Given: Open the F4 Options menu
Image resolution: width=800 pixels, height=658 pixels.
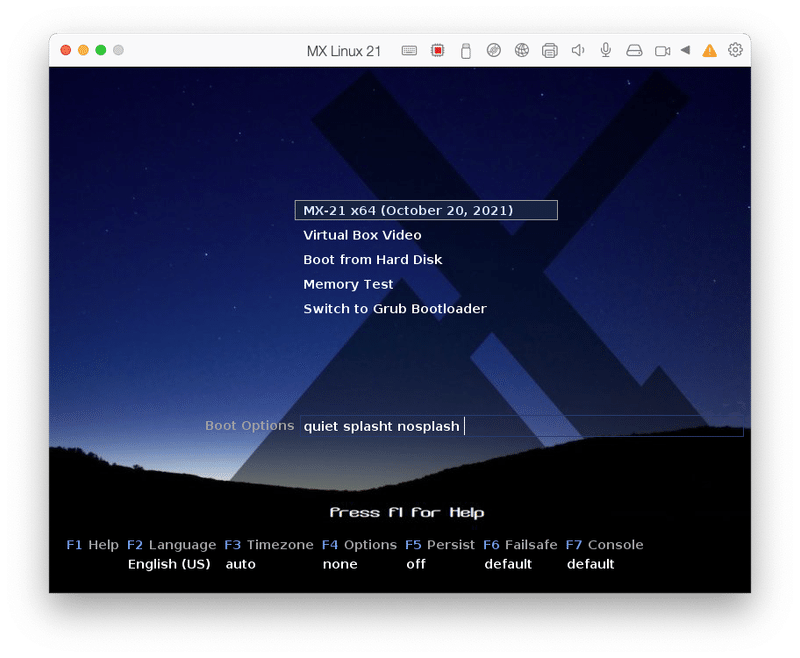Looking at the screenshot, I should [x=359, y=545].
